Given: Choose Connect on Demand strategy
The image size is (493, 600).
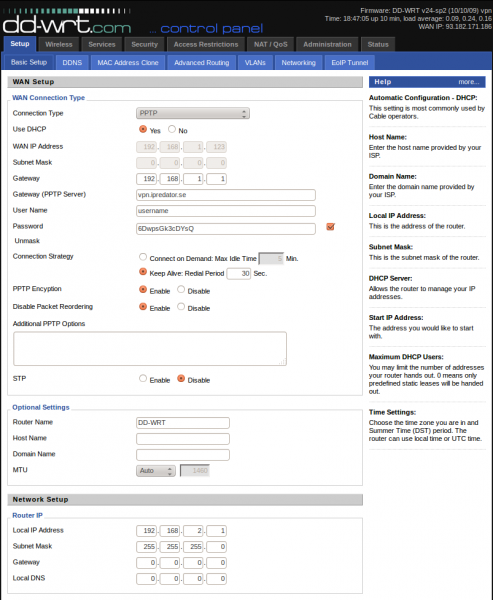Looking at the screenshot, I should (x=143, y=257).
